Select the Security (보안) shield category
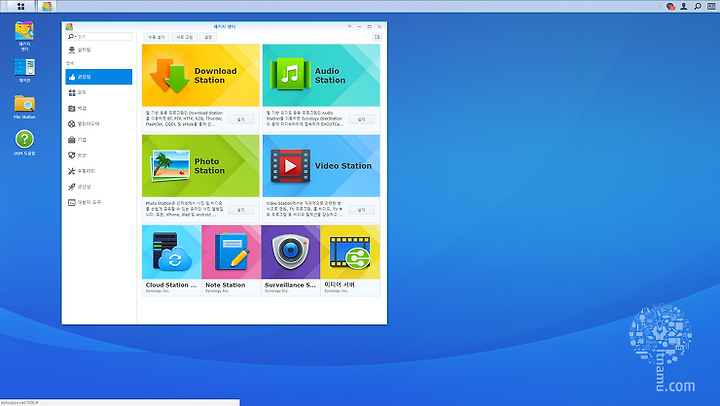The image size is (720, 406). click(x=99, y=155)
